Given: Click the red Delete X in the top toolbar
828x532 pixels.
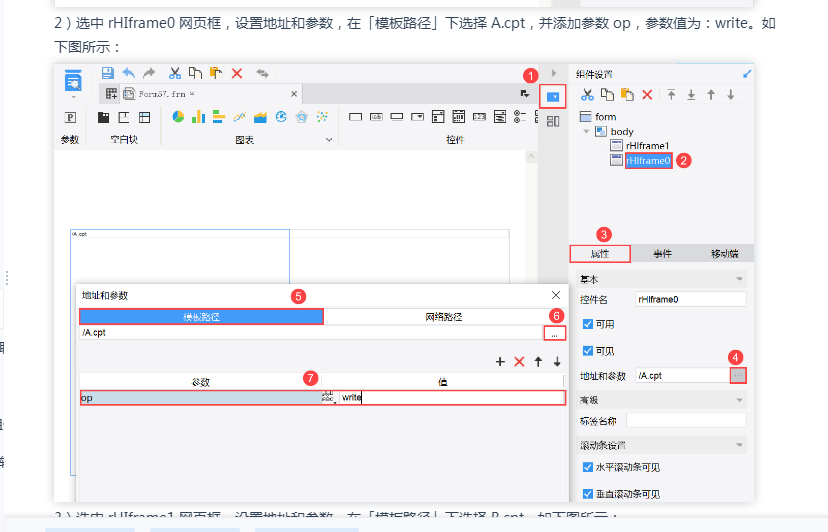Looking at the screenshot, I should click(x=237, y=73).
